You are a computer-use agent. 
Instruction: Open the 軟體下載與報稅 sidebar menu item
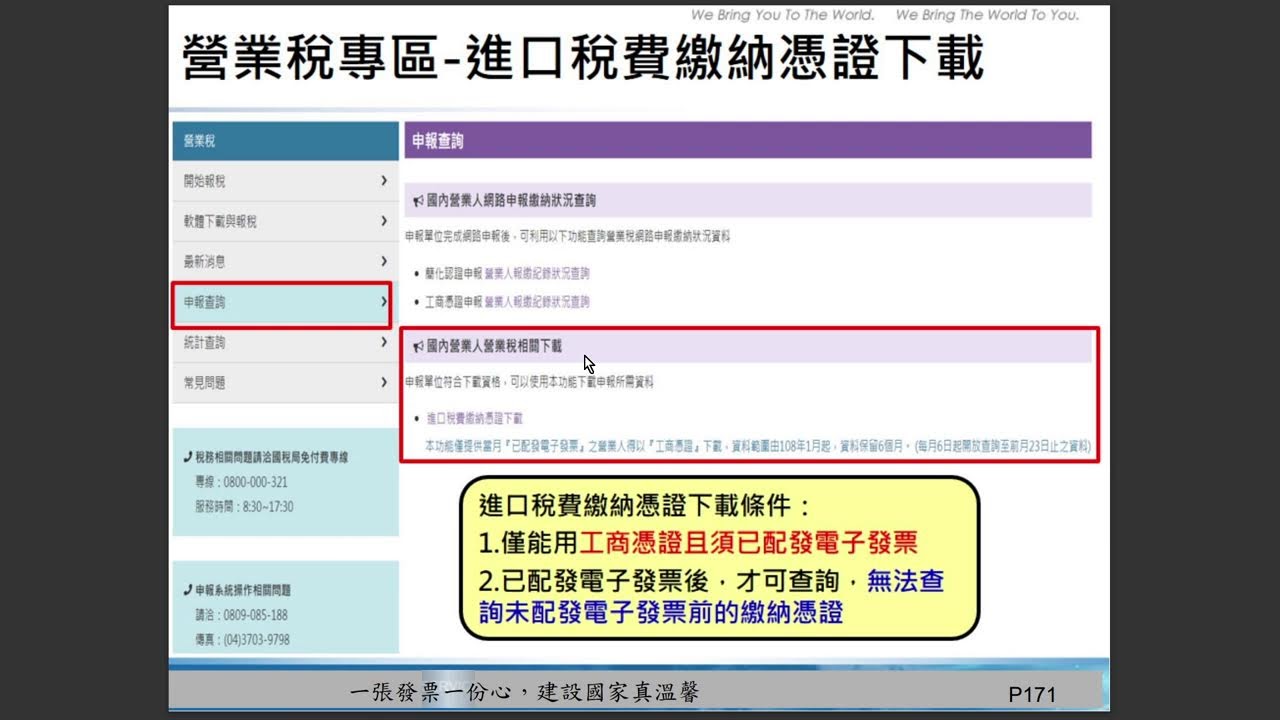(285, 221)
